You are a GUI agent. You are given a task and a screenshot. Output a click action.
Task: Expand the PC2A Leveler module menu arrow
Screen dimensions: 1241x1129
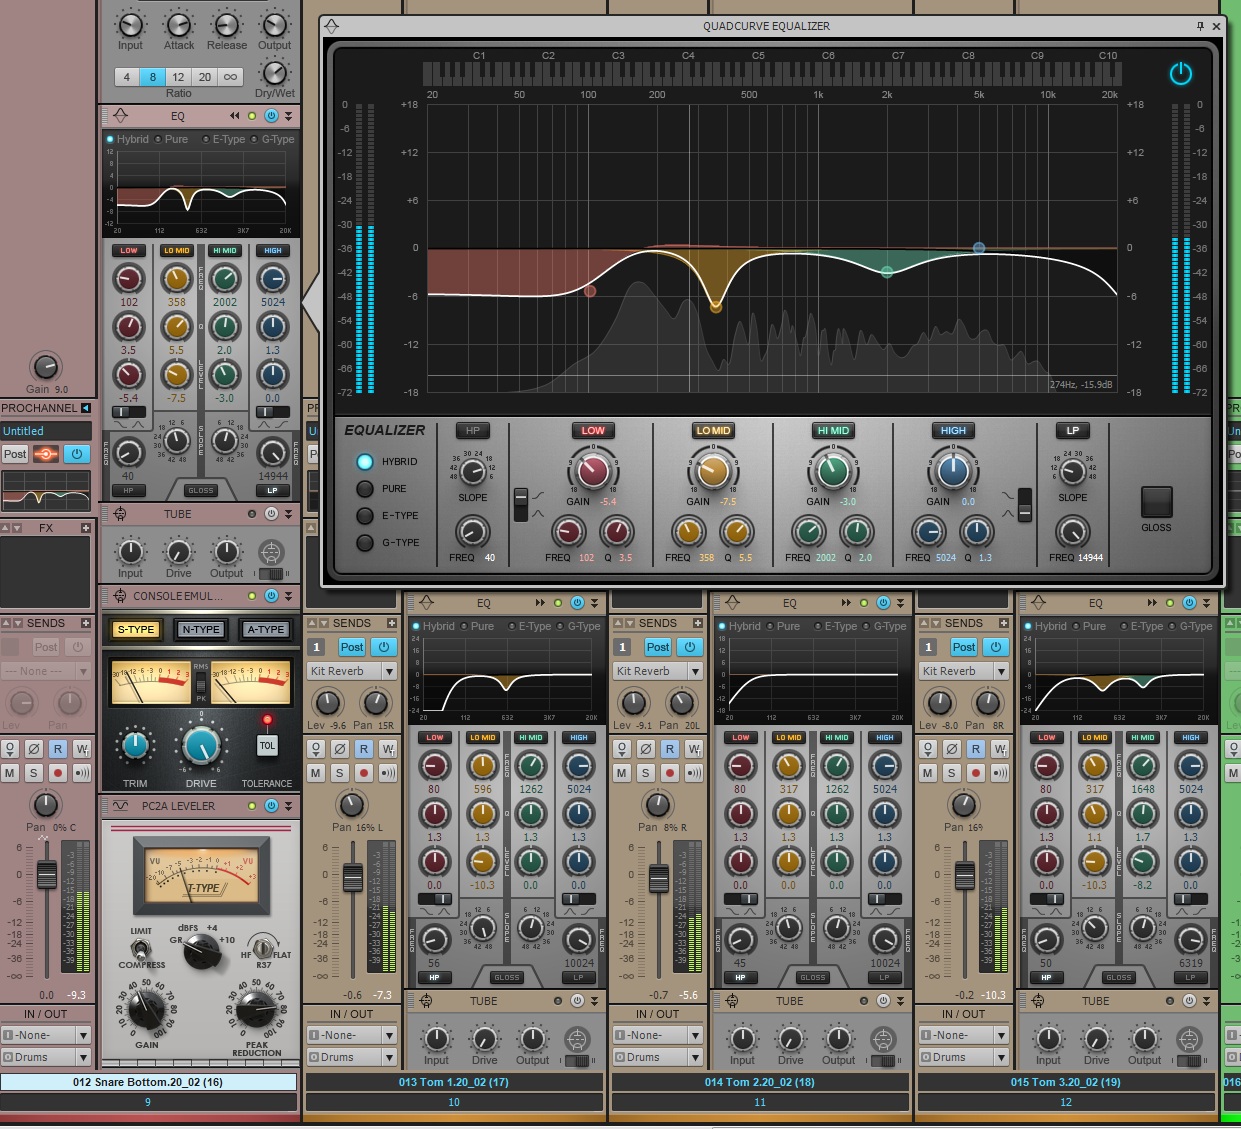288,806
